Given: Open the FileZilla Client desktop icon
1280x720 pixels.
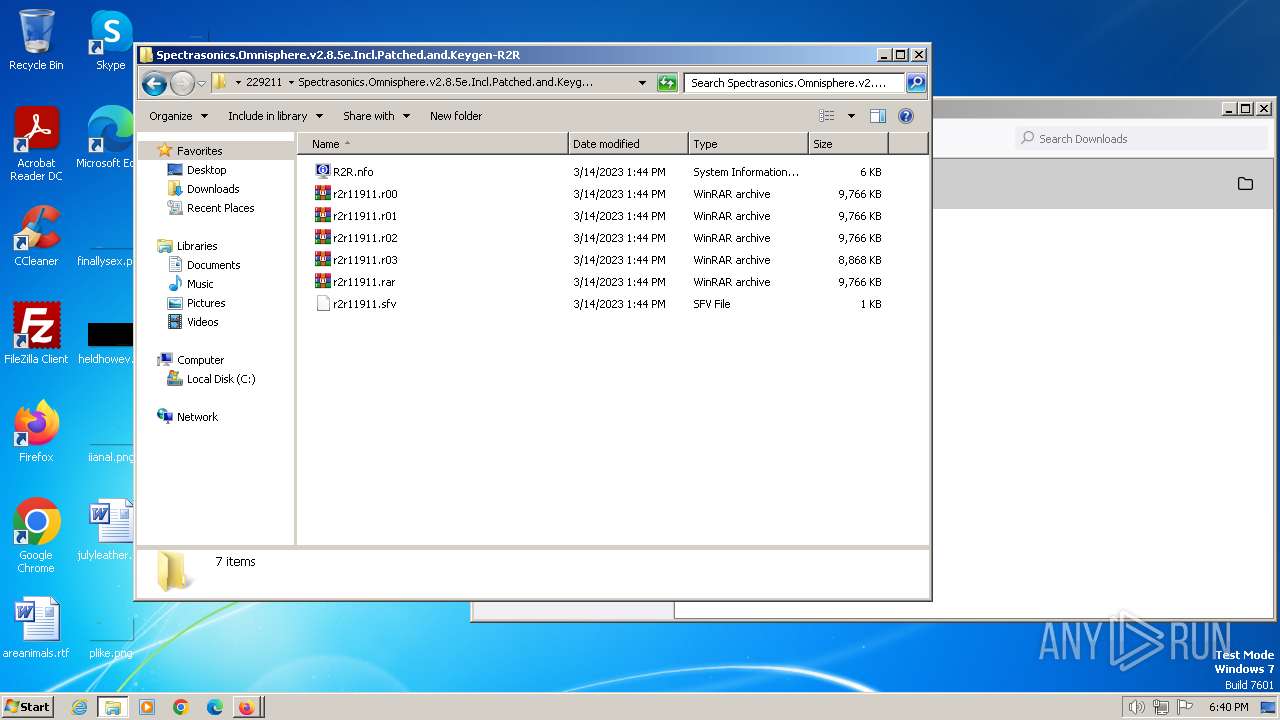Looking at the screenshot, I should 36,333.
